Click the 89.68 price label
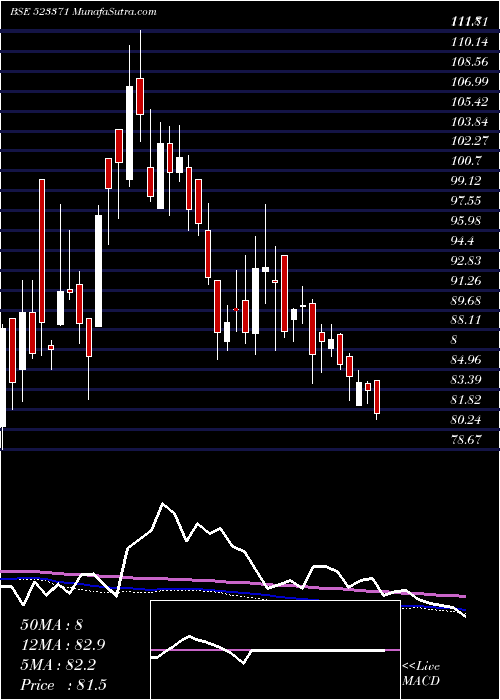Image resolution: width=500 pixels, height=700 pixels. pos(466,300)
